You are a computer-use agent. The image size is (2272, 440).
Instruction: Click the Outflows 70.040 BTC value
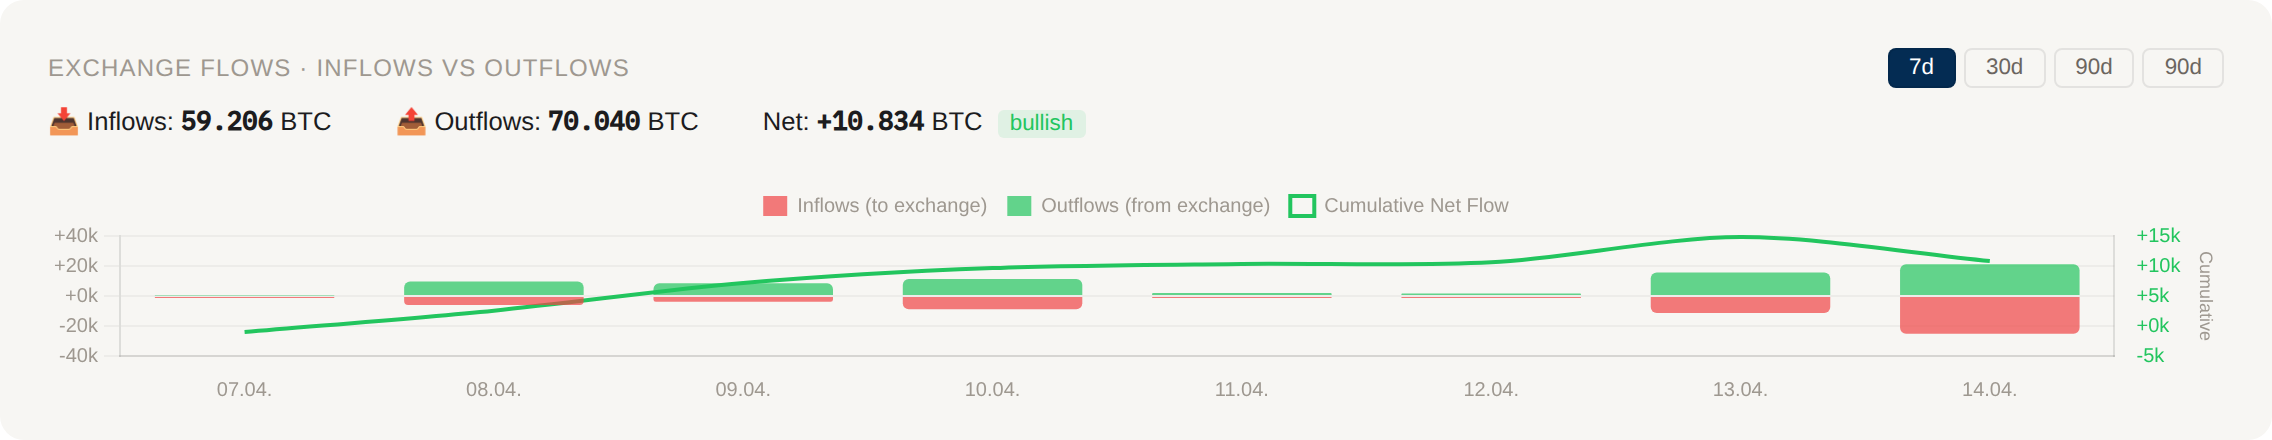[594, 122]
